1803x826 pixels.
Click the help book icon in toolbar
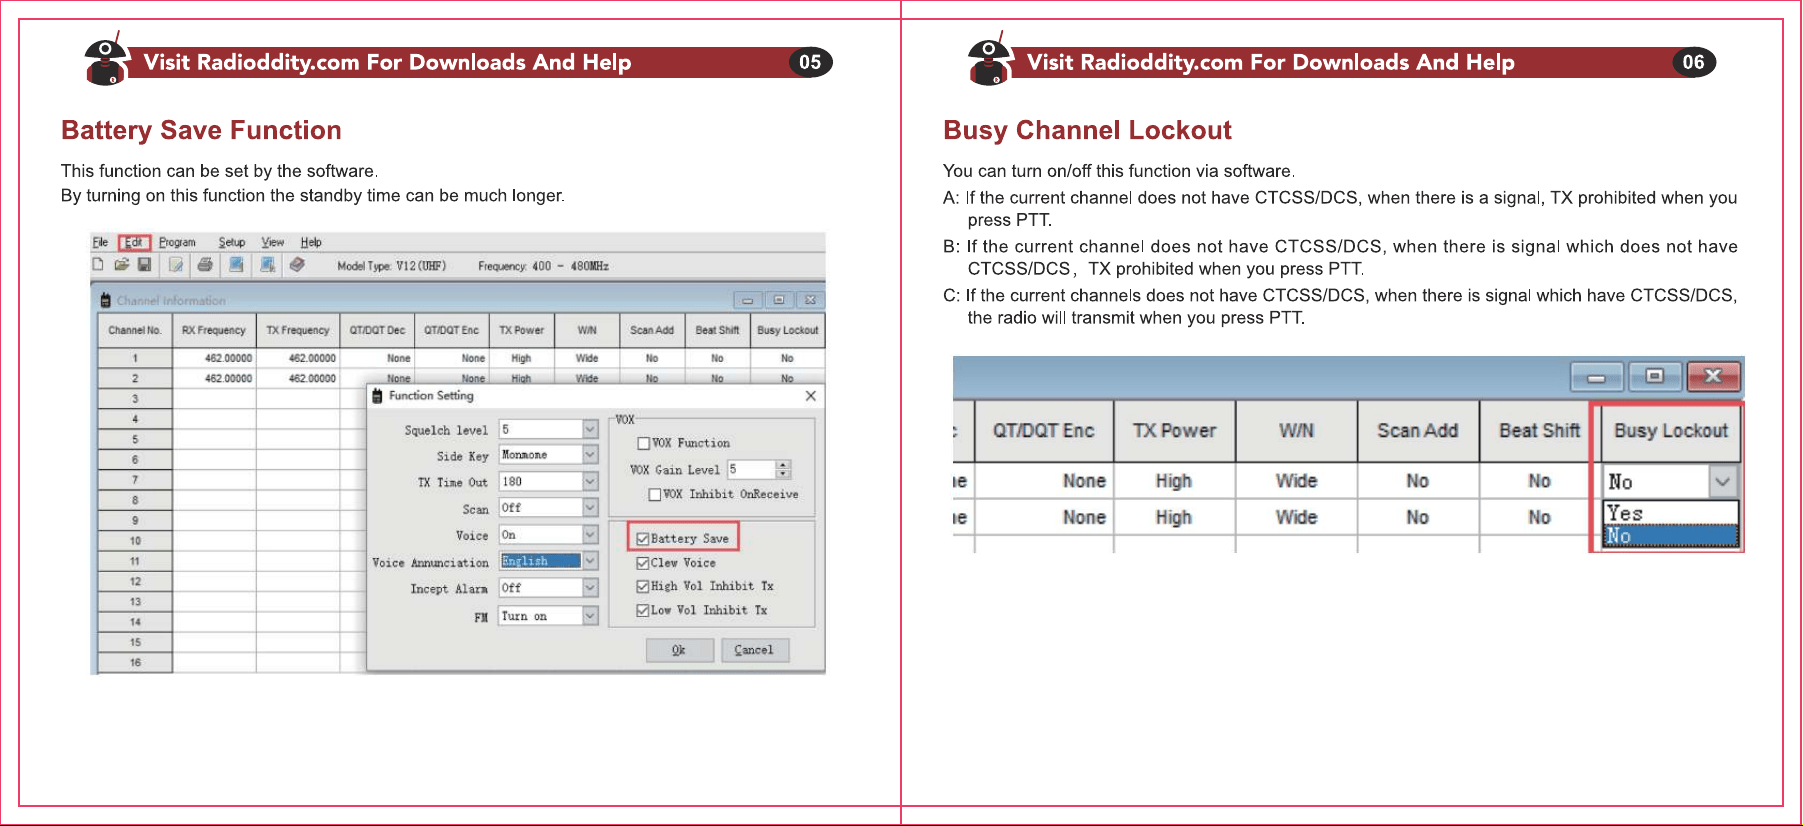click(297, 265)
